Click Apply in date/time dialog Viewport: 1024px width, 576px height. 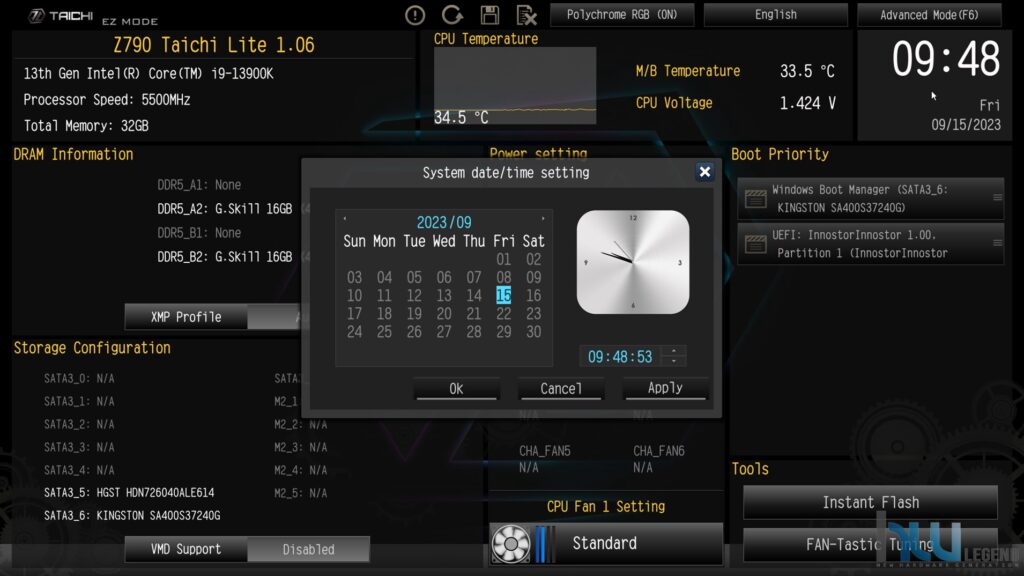point(665,388)
